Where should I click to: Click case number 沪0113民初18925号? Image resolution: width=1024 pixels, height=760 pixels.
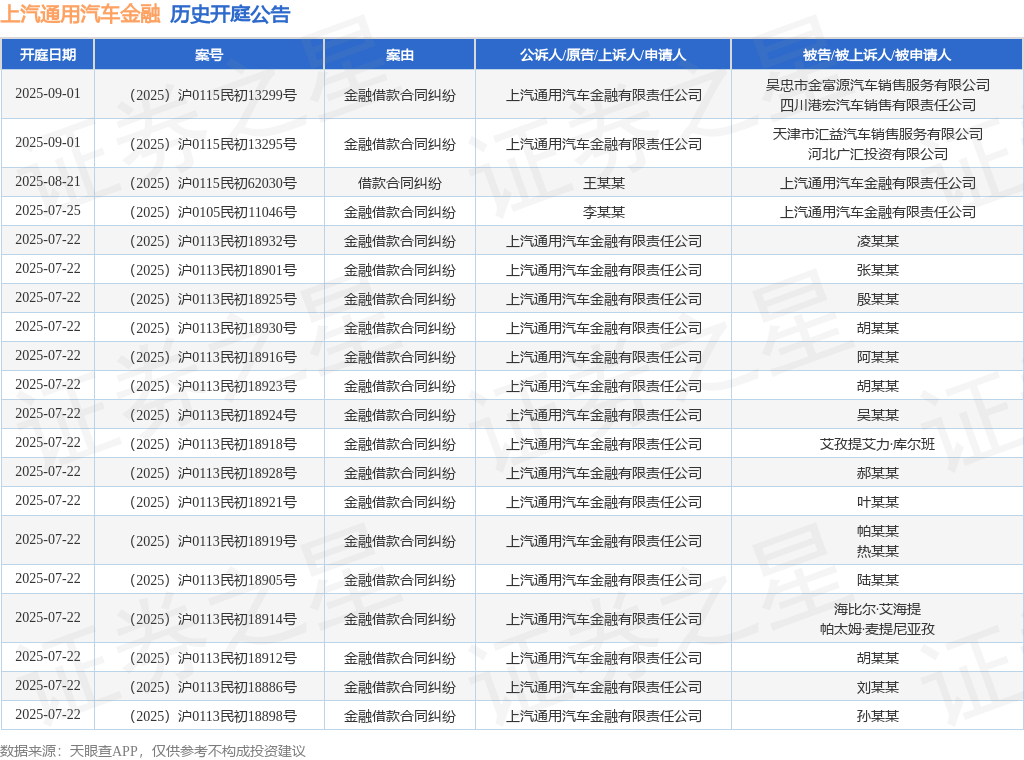(x=213, y=299)
